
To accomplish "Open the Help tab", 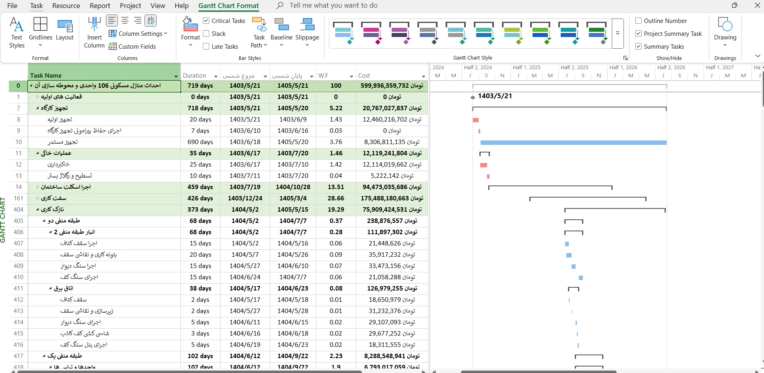I will 181,6.
